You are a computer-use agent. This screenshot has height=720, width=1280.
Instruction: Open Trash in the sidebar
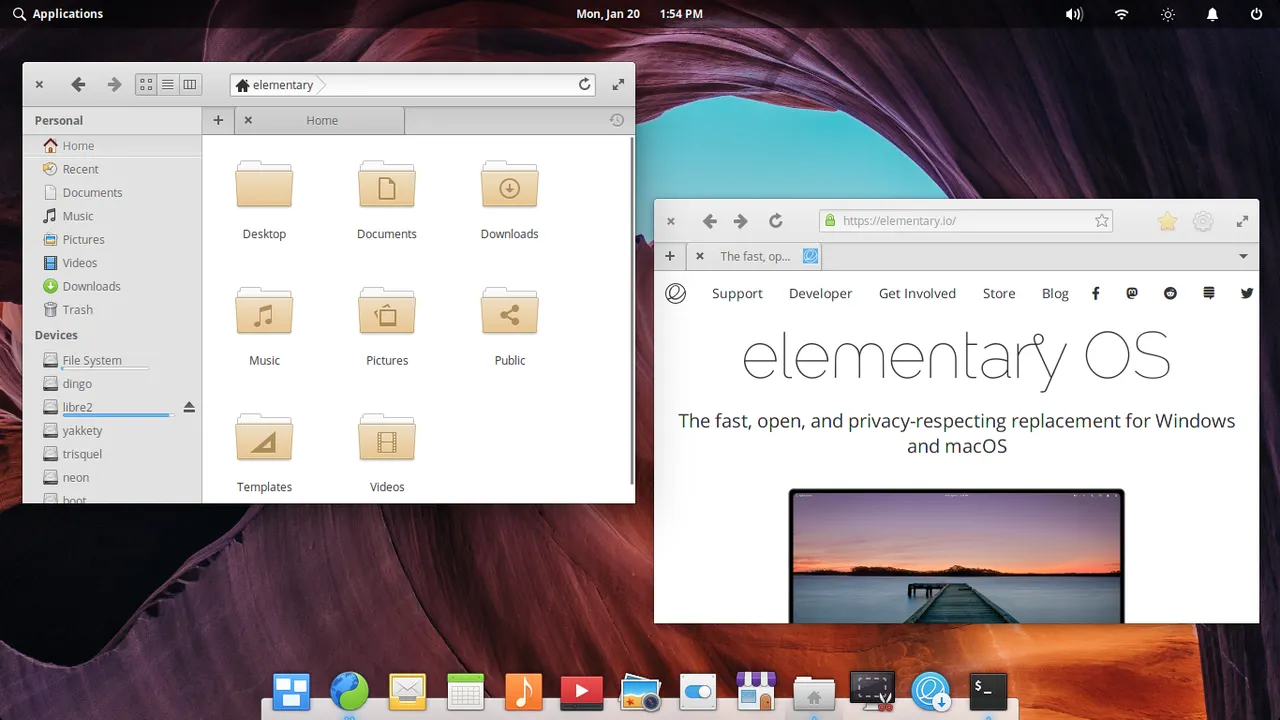(x=112, y=310)
